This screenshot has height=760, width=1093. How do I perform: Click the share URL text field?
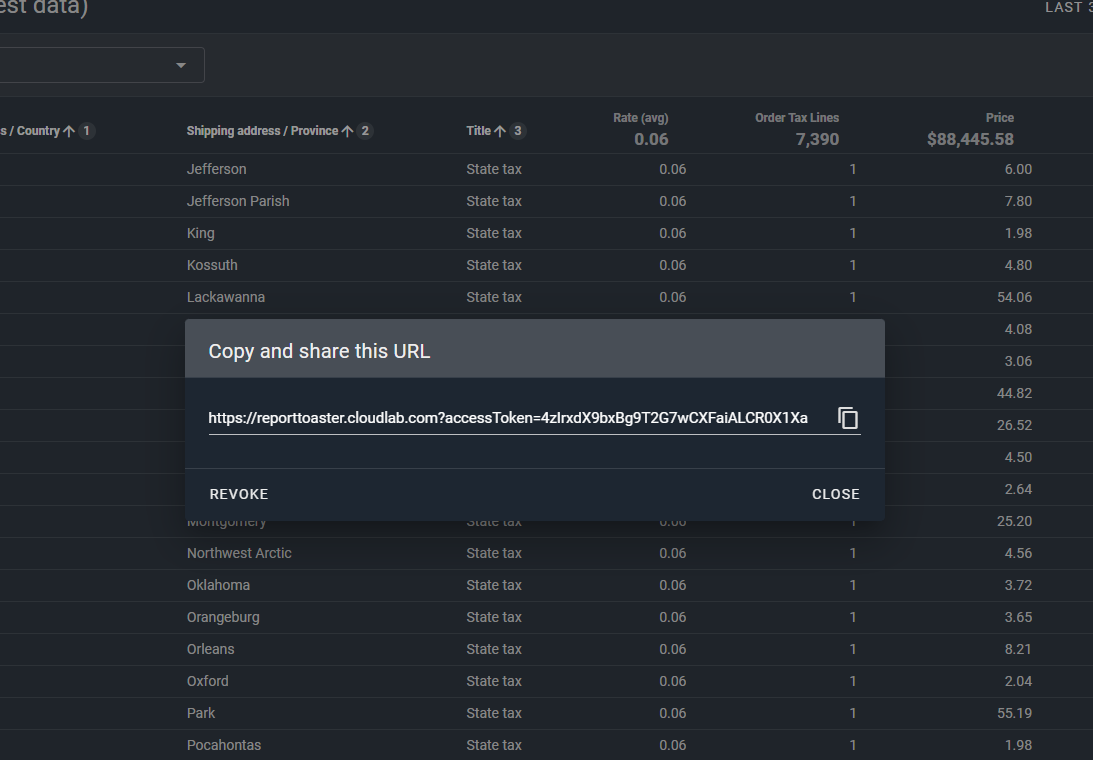pyautogui.click(x=508, y=418)
